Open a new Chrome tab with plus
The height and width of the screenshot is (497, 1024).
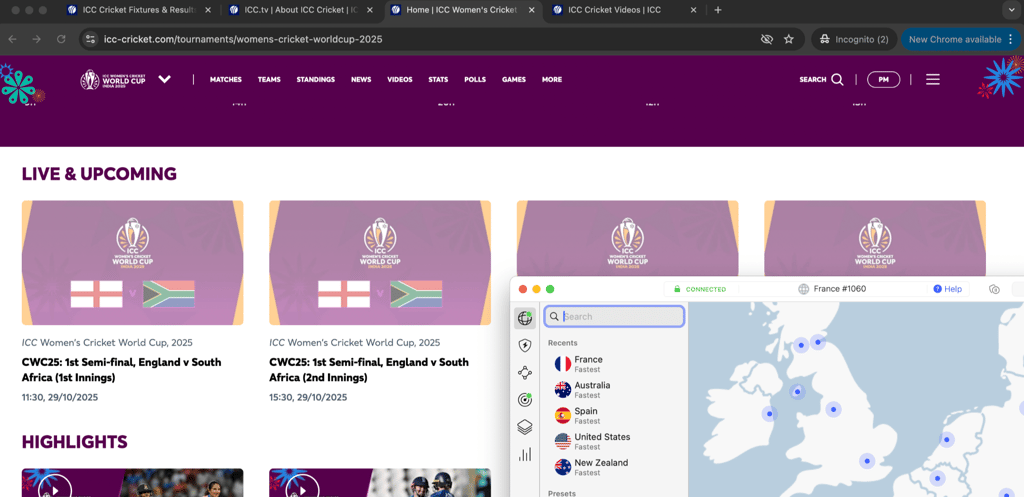[x=718, y=10]
